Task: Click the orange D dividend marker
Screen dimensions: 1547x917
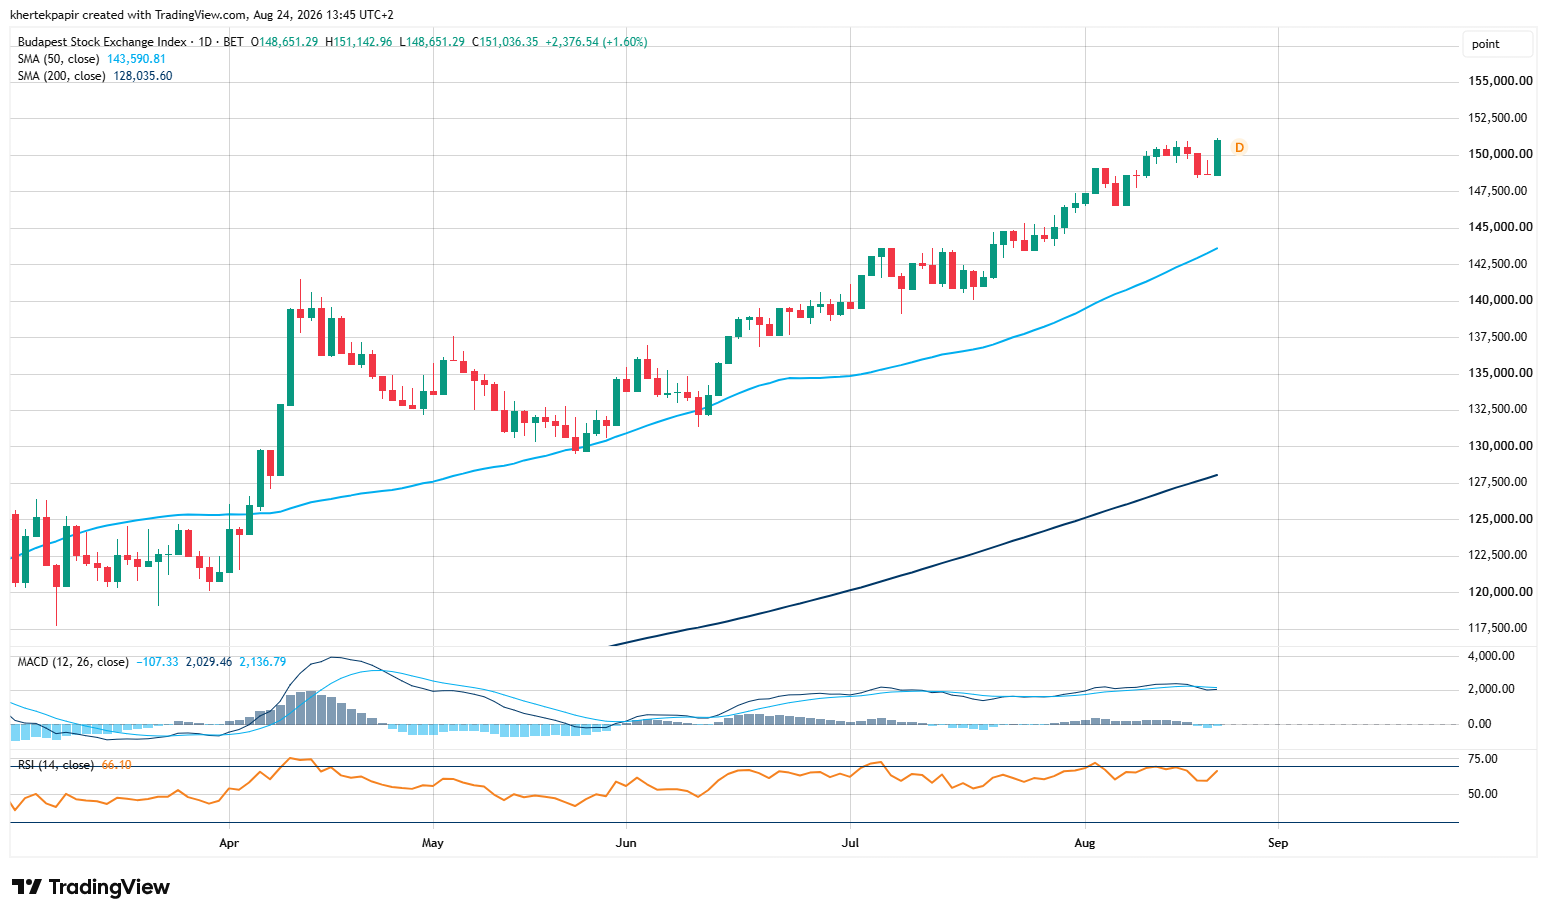Action: 1239,148
